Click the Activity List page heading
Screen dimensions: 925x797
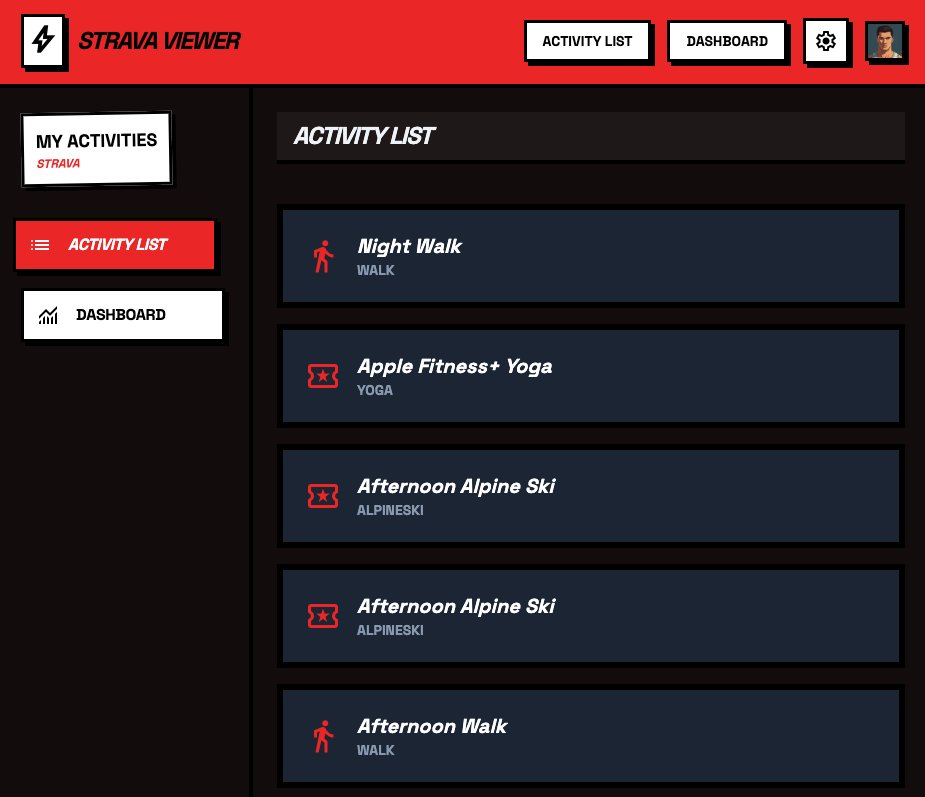tap(364, 136)
